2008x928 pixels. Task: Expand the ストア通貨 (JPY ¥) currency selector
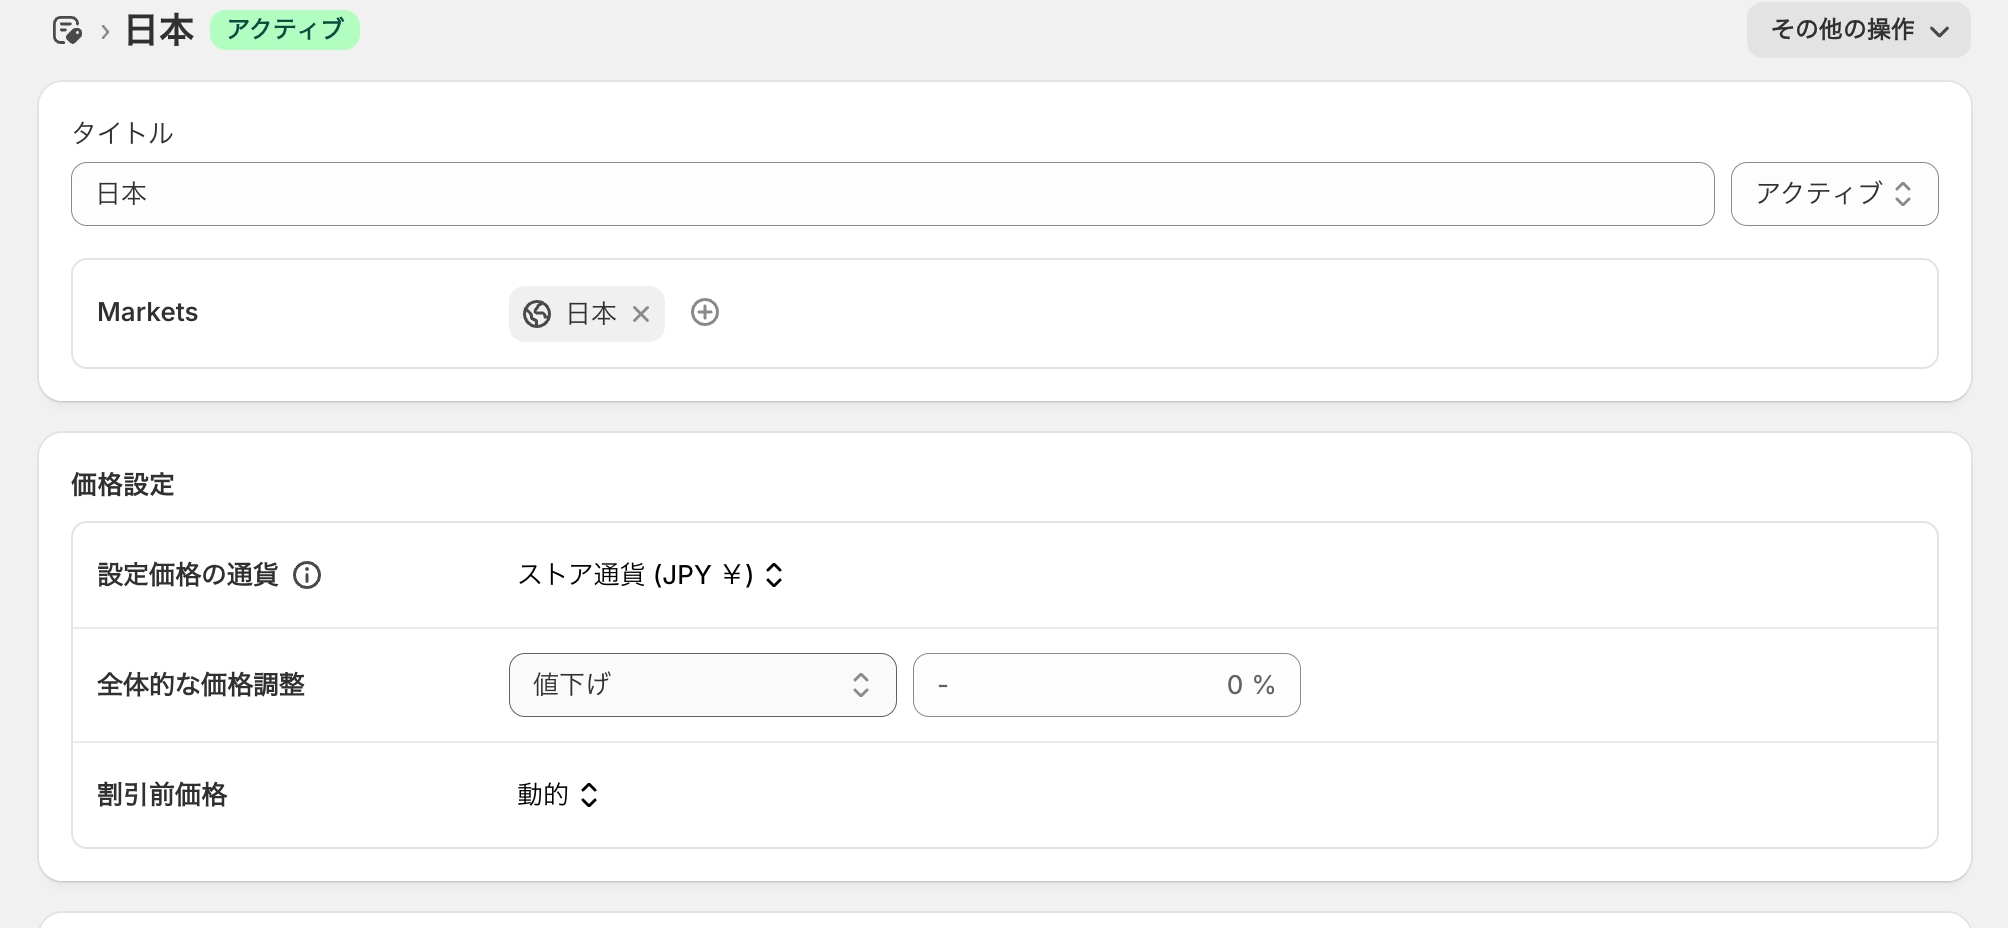650,575
